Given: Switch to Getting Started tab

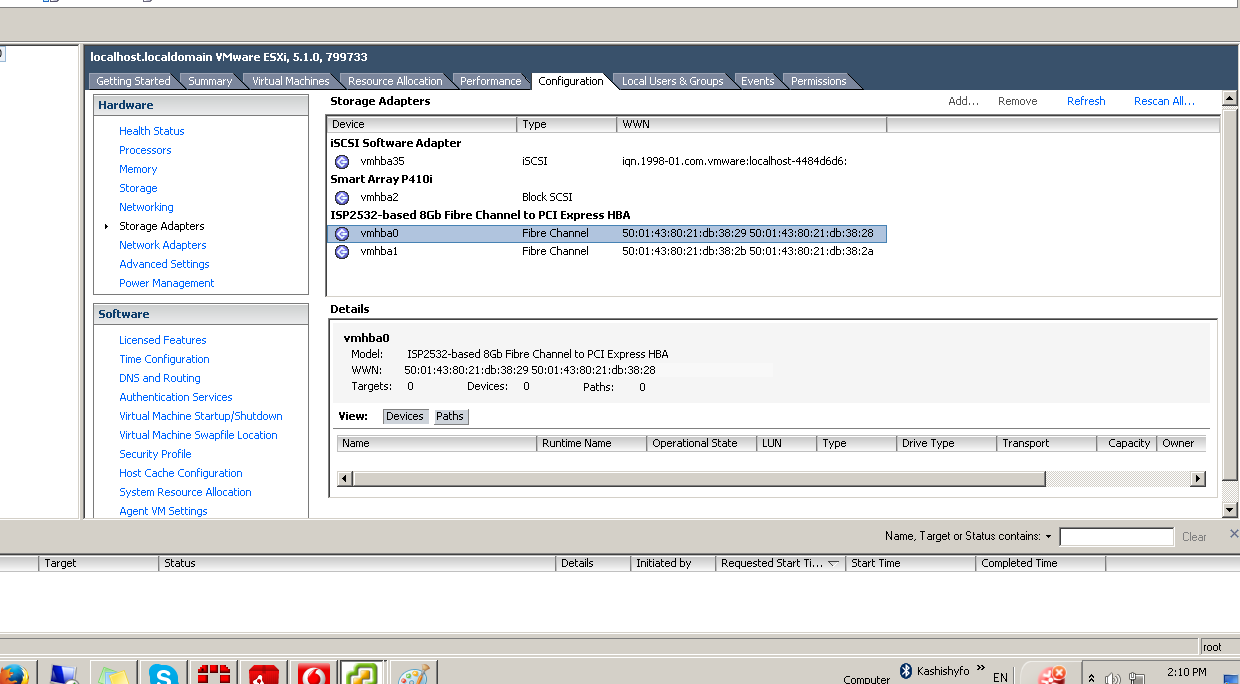Looking at the screenshot, I should point(133,81).
